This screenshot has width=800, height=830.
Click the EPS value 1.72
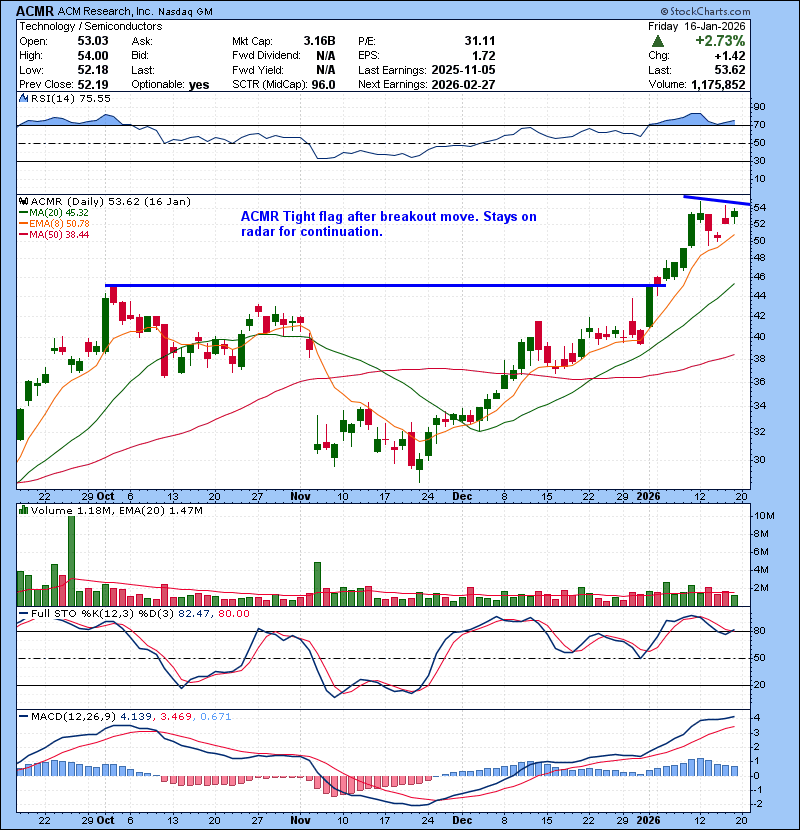pyautogui.click(x=484, y=56)
